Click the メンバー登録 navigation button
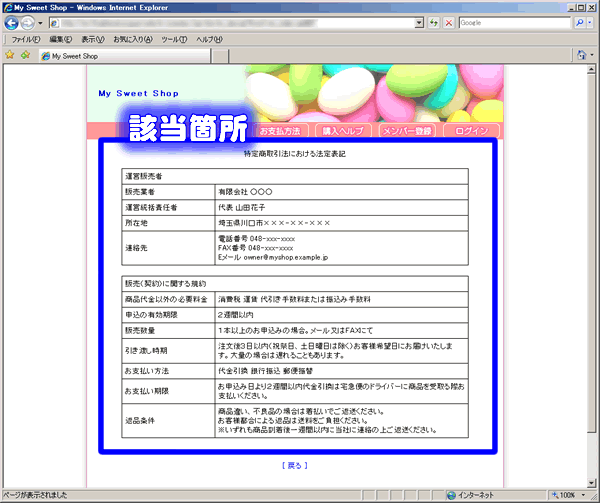Image resolution: width=600 pixels, height=503 pixels. point(406,131)
